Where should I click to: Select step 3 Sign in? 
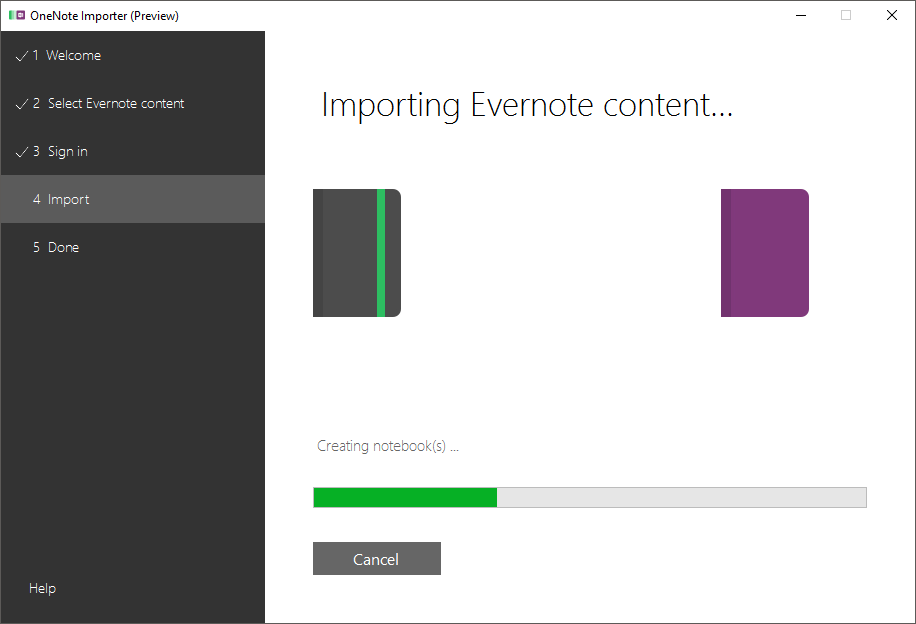pyautogui.click(x=133, y=151)
